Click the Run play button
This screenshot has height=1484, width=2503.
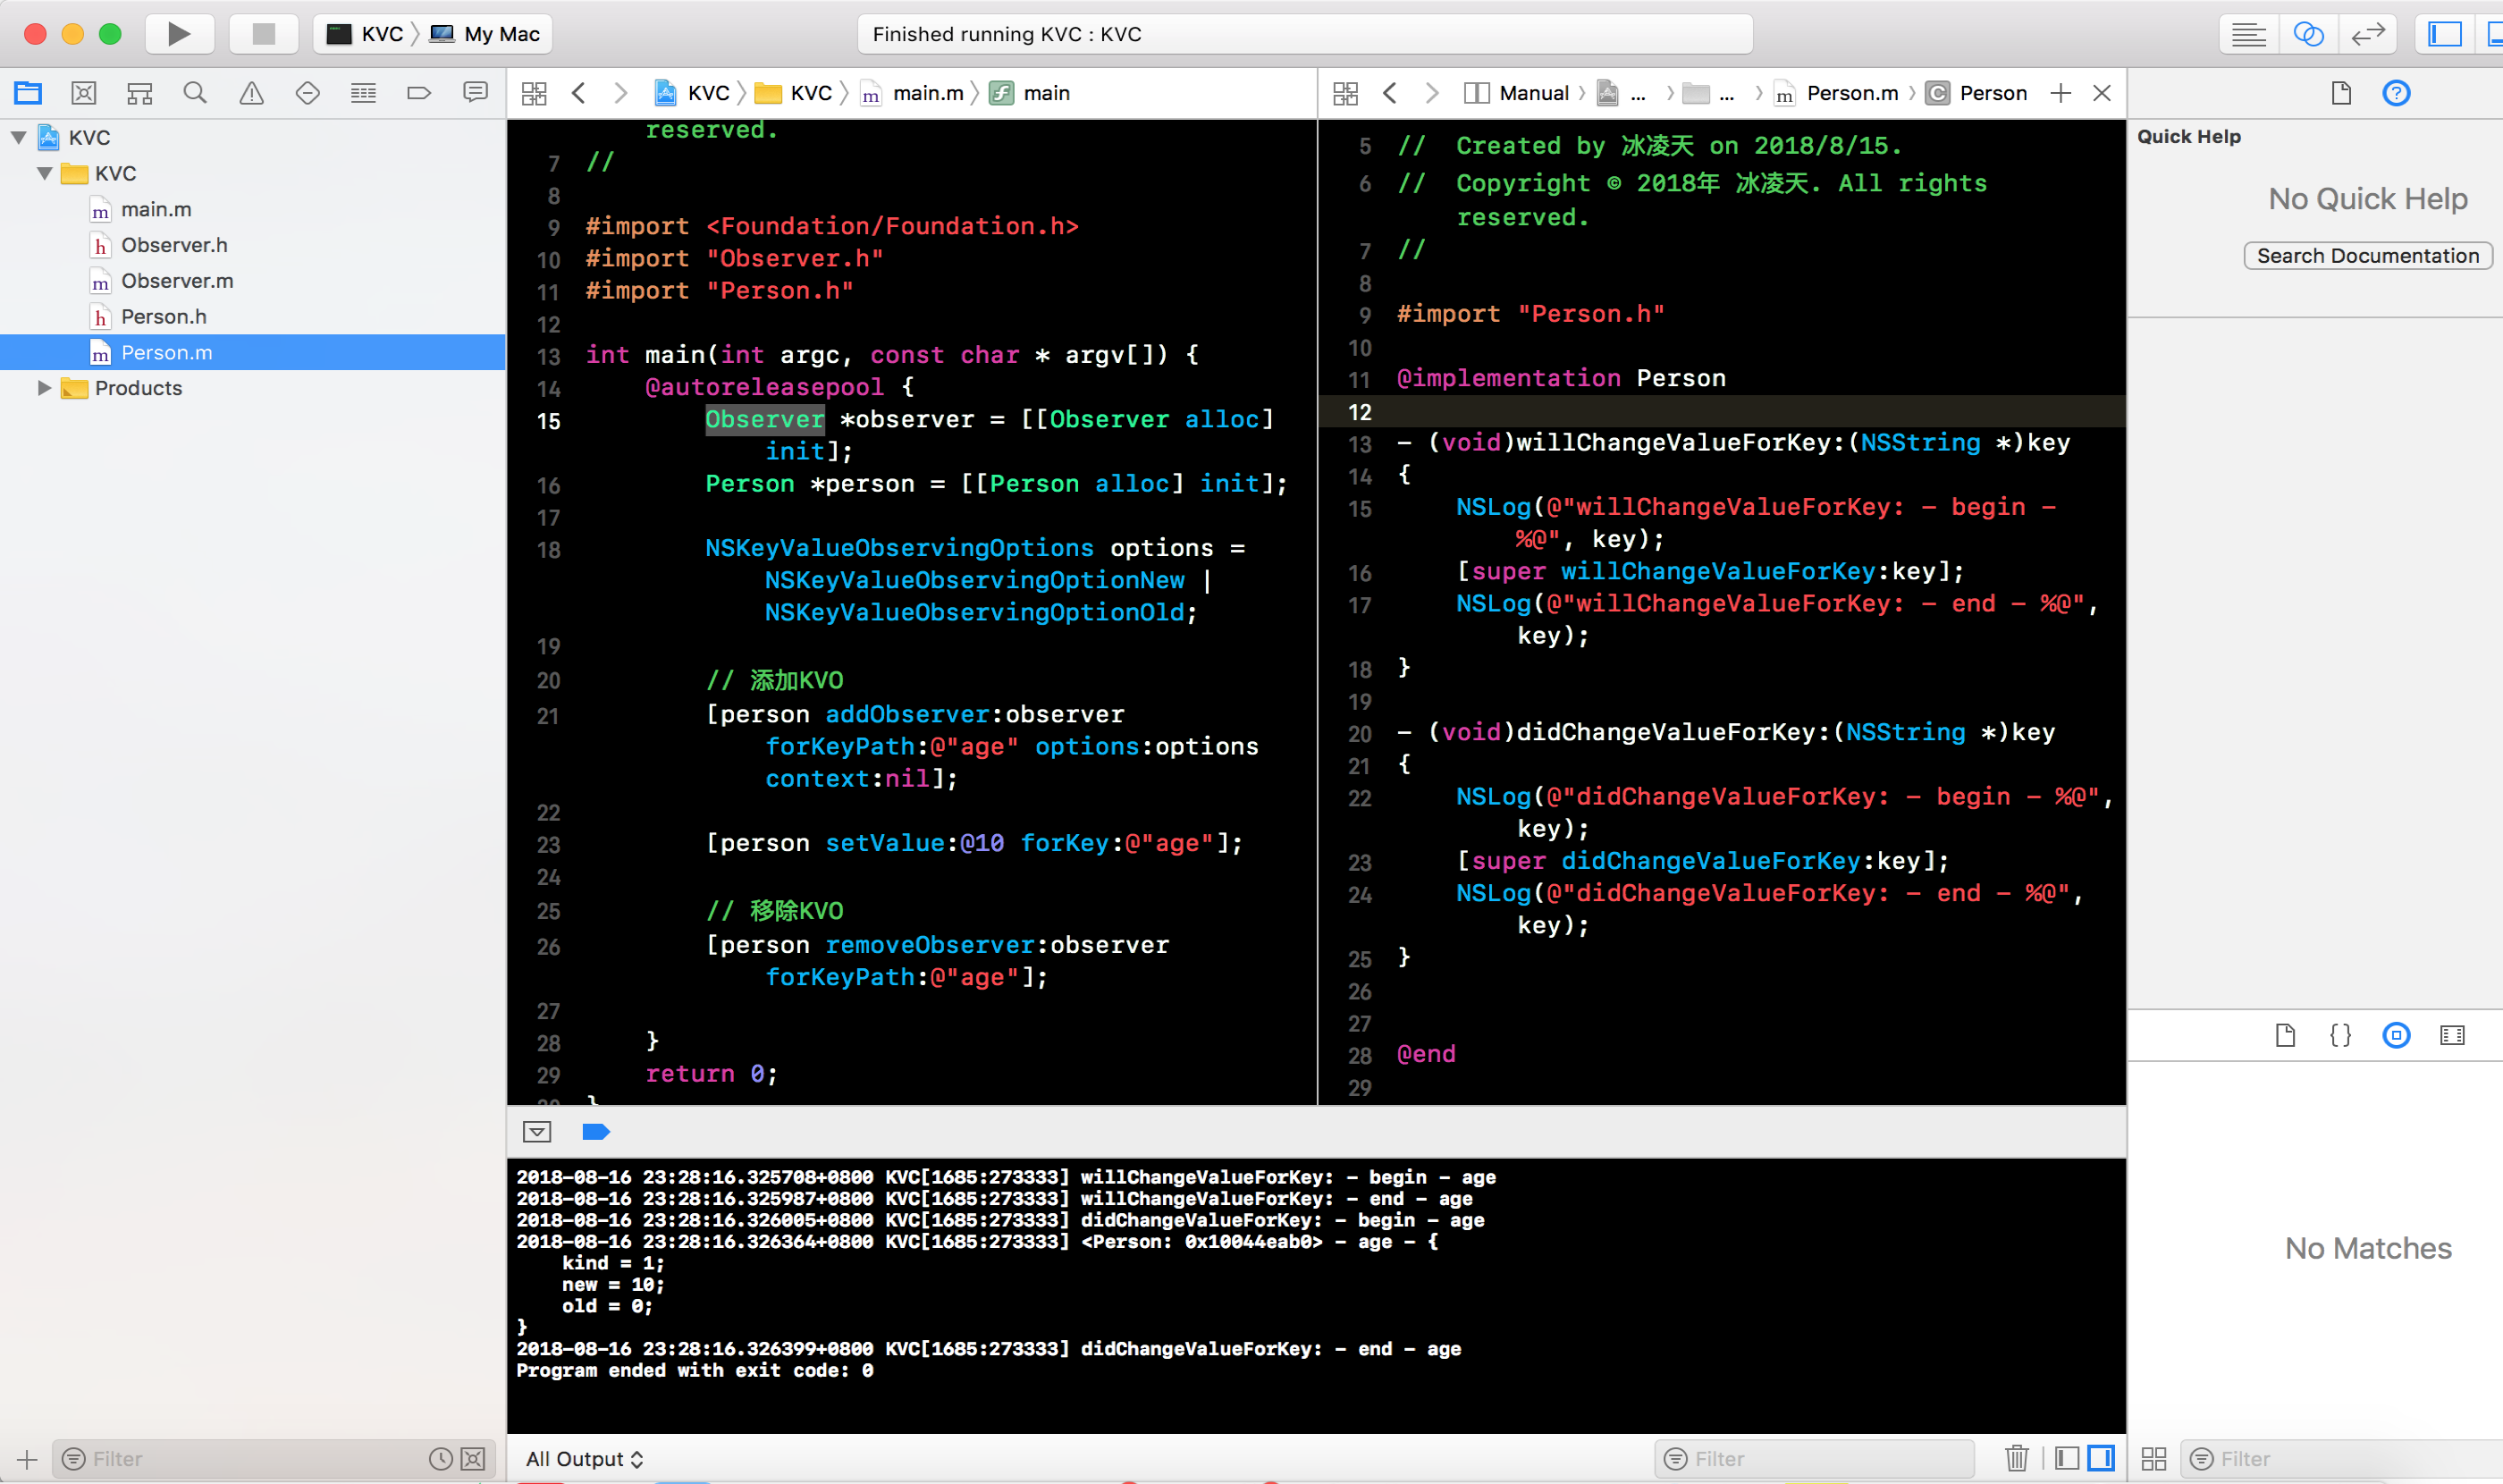[179, 34]
